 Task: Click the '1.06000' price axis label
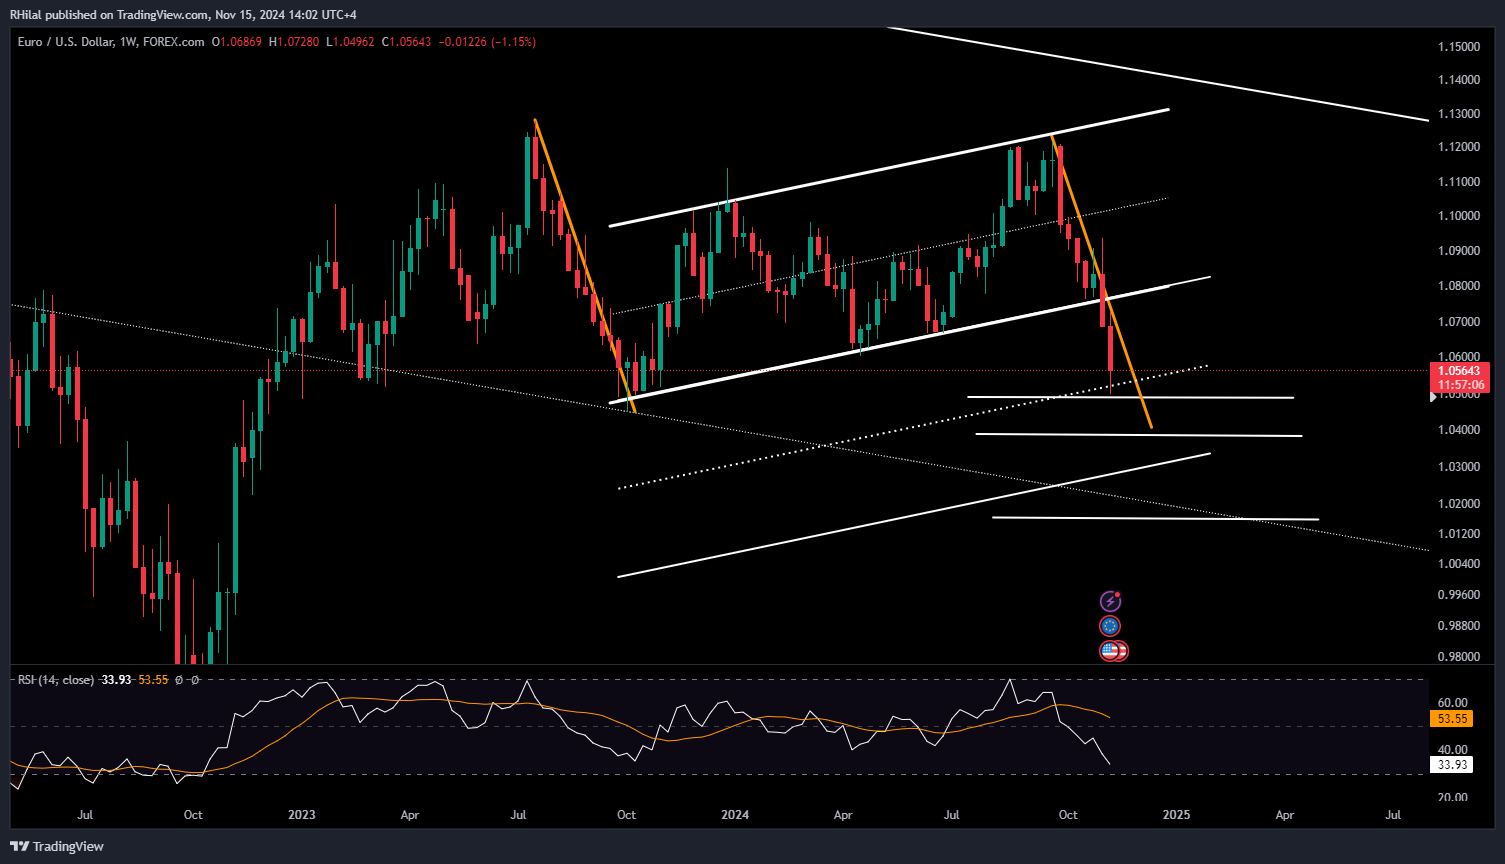pyautogui.click(x=1459, y=357)
